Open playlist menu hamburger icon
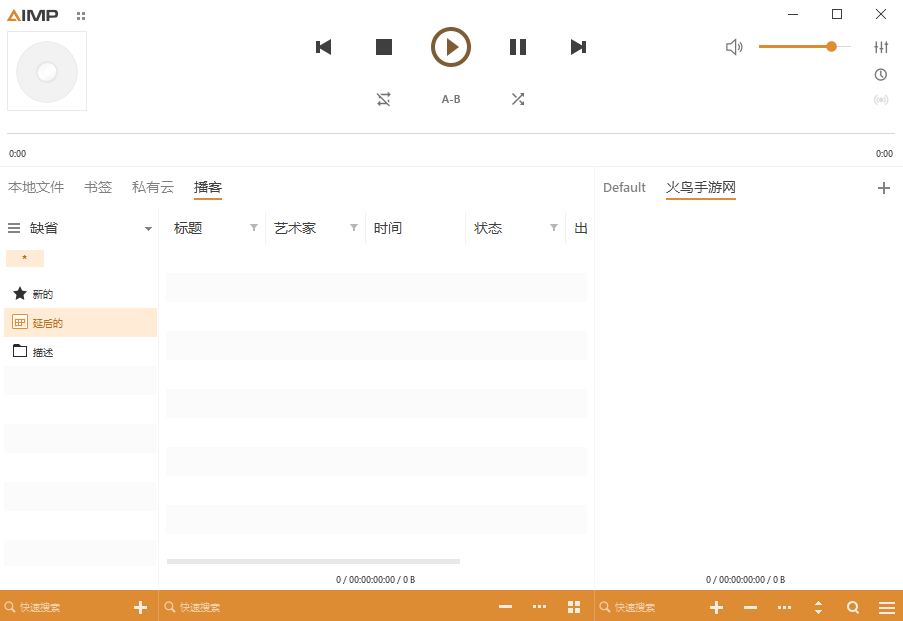 point(887,607)
